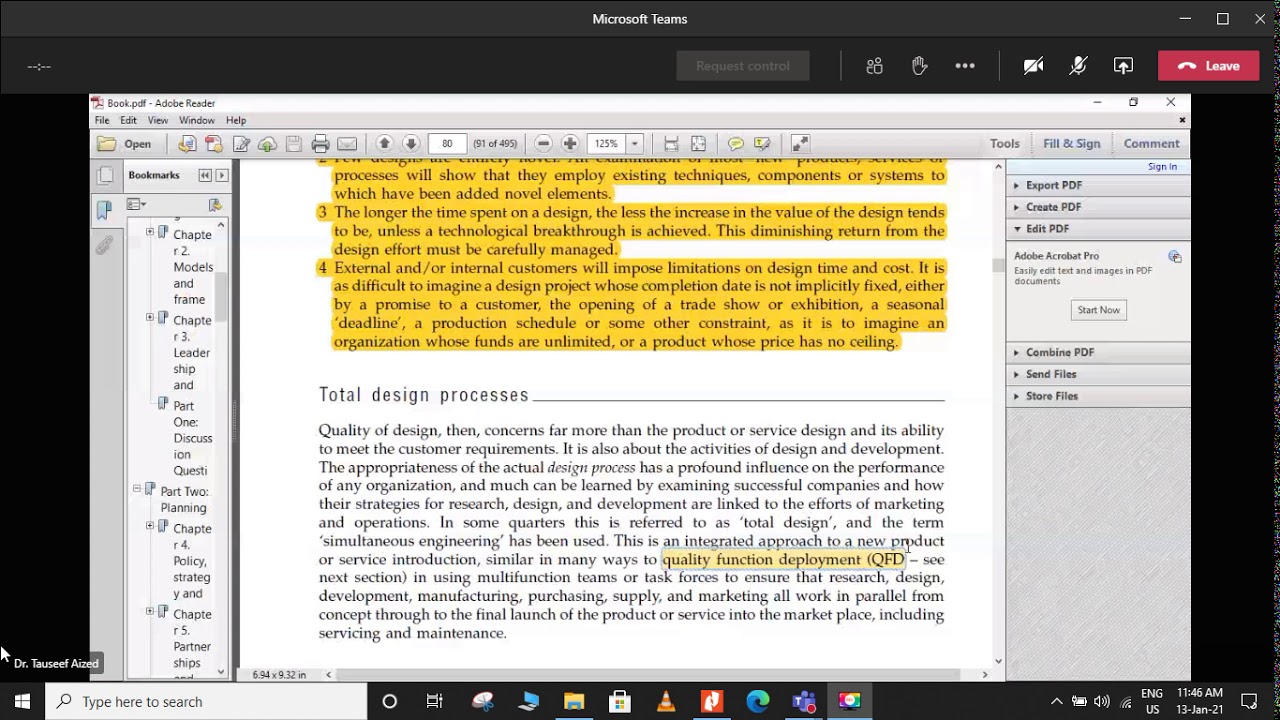Click the fit width scrolling icon
Image resolution: width=1280 pixels, height=720 pixels.
click(x=671, y=144)
